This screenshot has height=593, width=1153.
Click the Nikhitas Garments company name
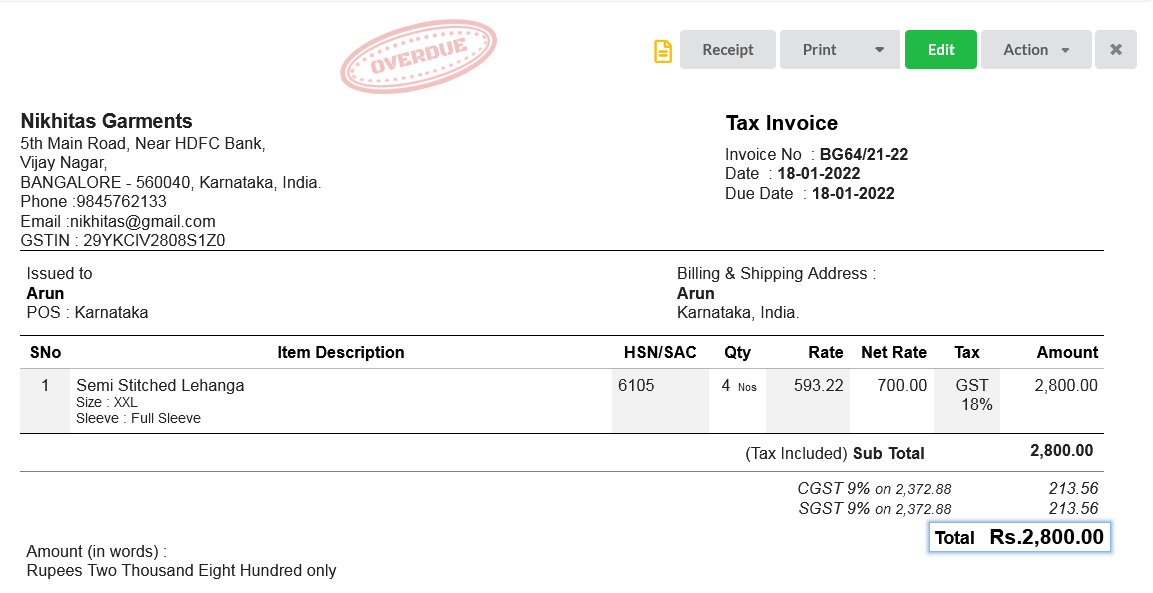pos(107,121)
